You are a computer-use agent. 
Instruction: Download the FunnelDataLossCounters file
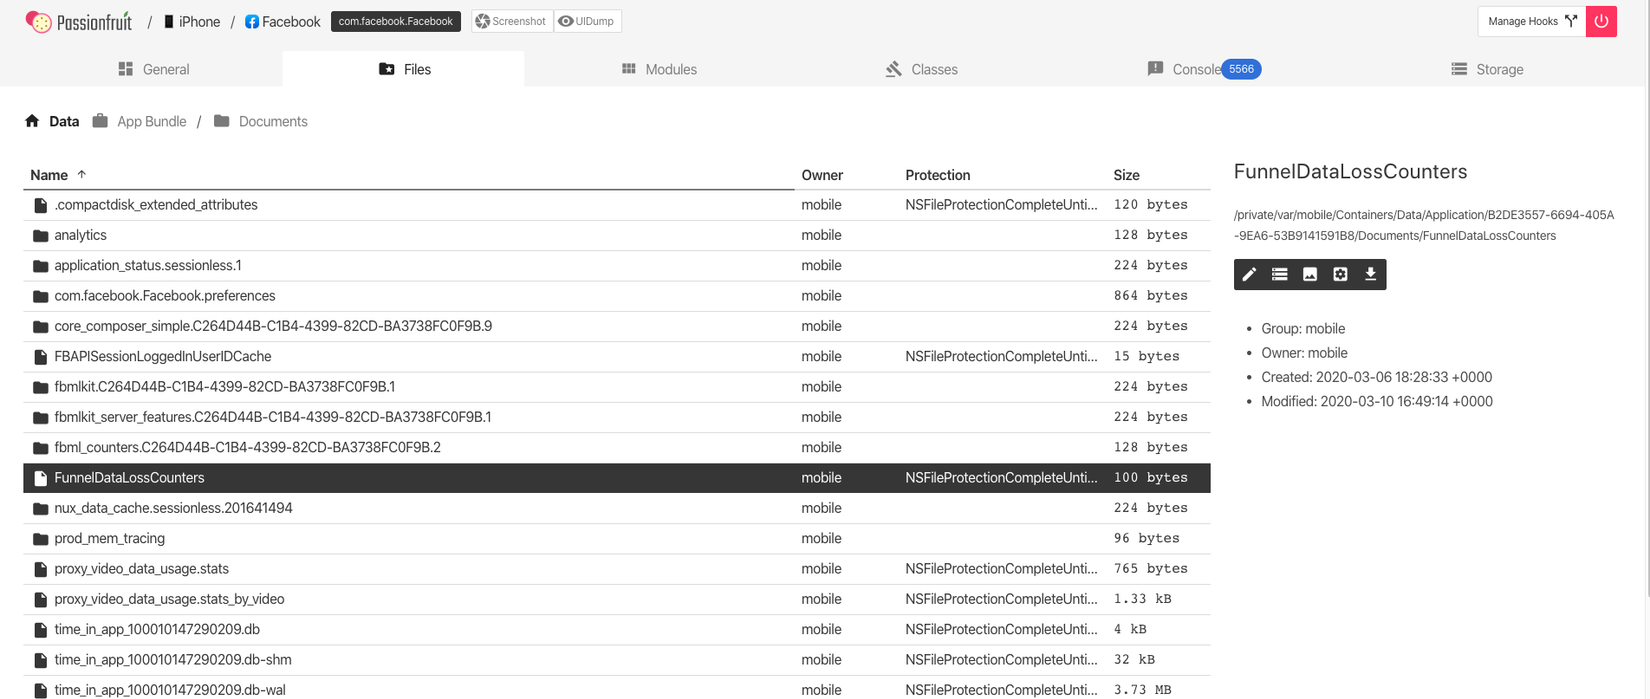click(1371, 275)
